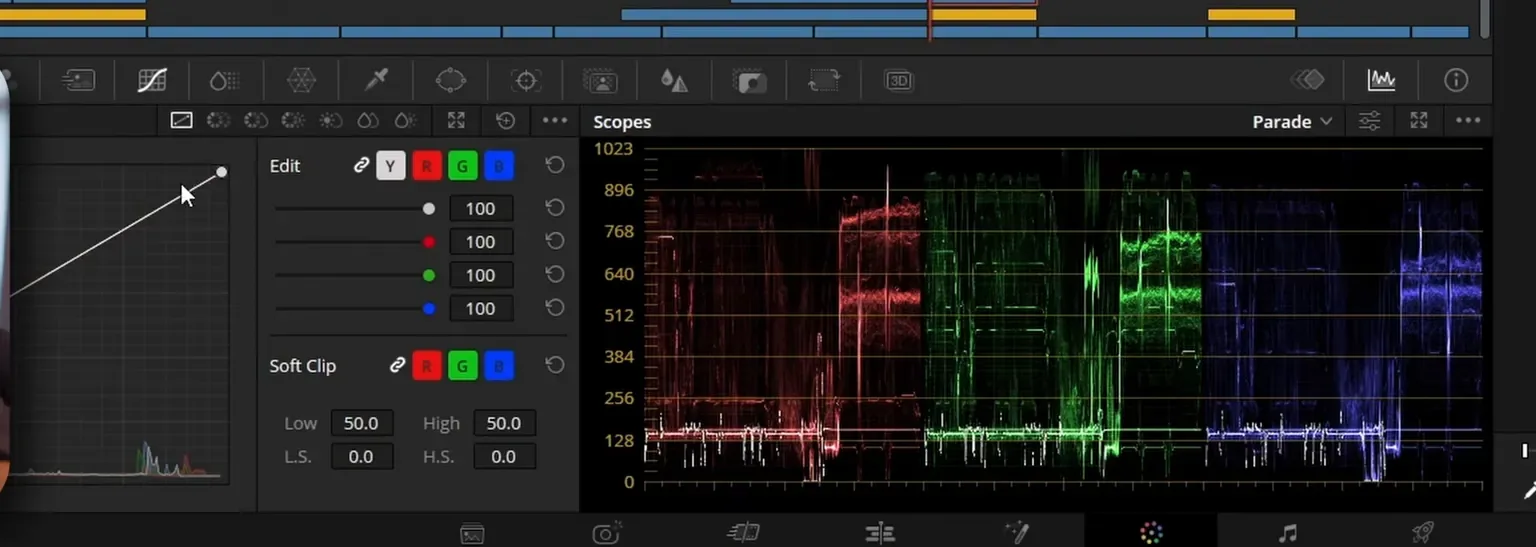
Task: Open the Curves palette
Action: tap(152, 80)
